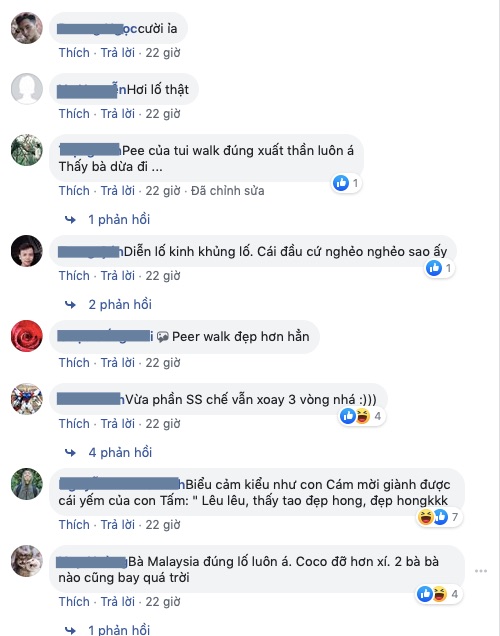Open the three-dots options on Malaysia comment
500x636 pixels.
[x=481, y=571]
